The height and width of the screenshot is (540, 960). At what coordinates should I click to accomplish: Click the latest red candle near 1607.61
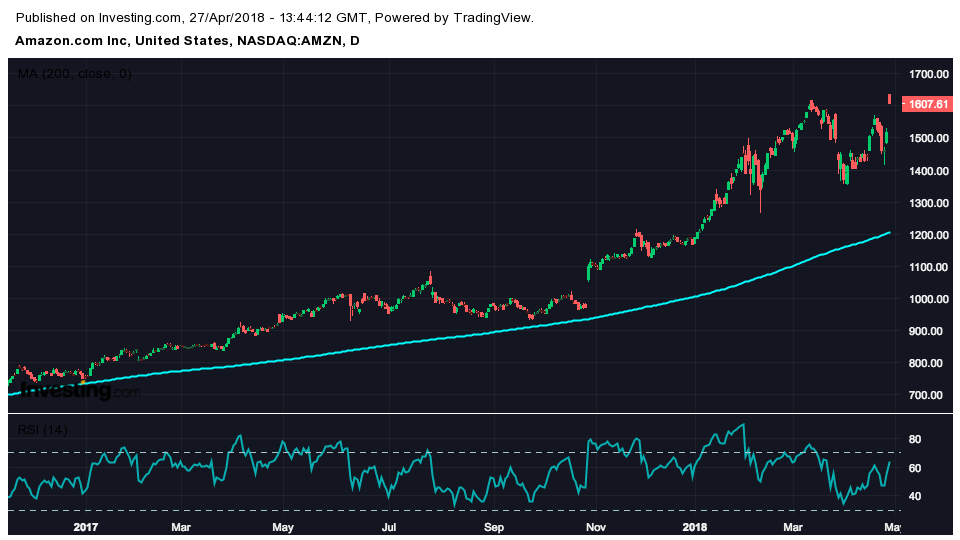[889, 98]
